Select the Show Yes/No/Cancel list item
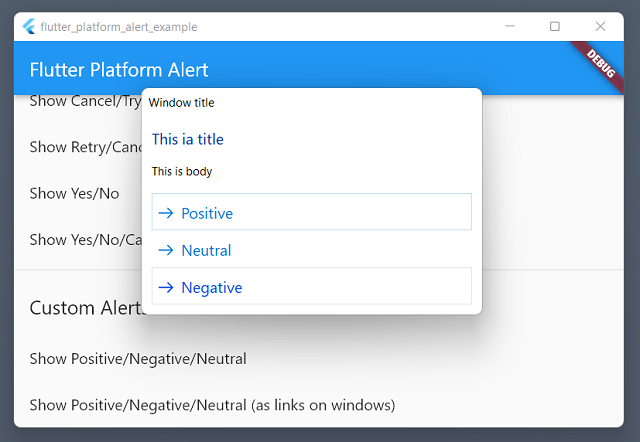 click(x=85, y=240)
